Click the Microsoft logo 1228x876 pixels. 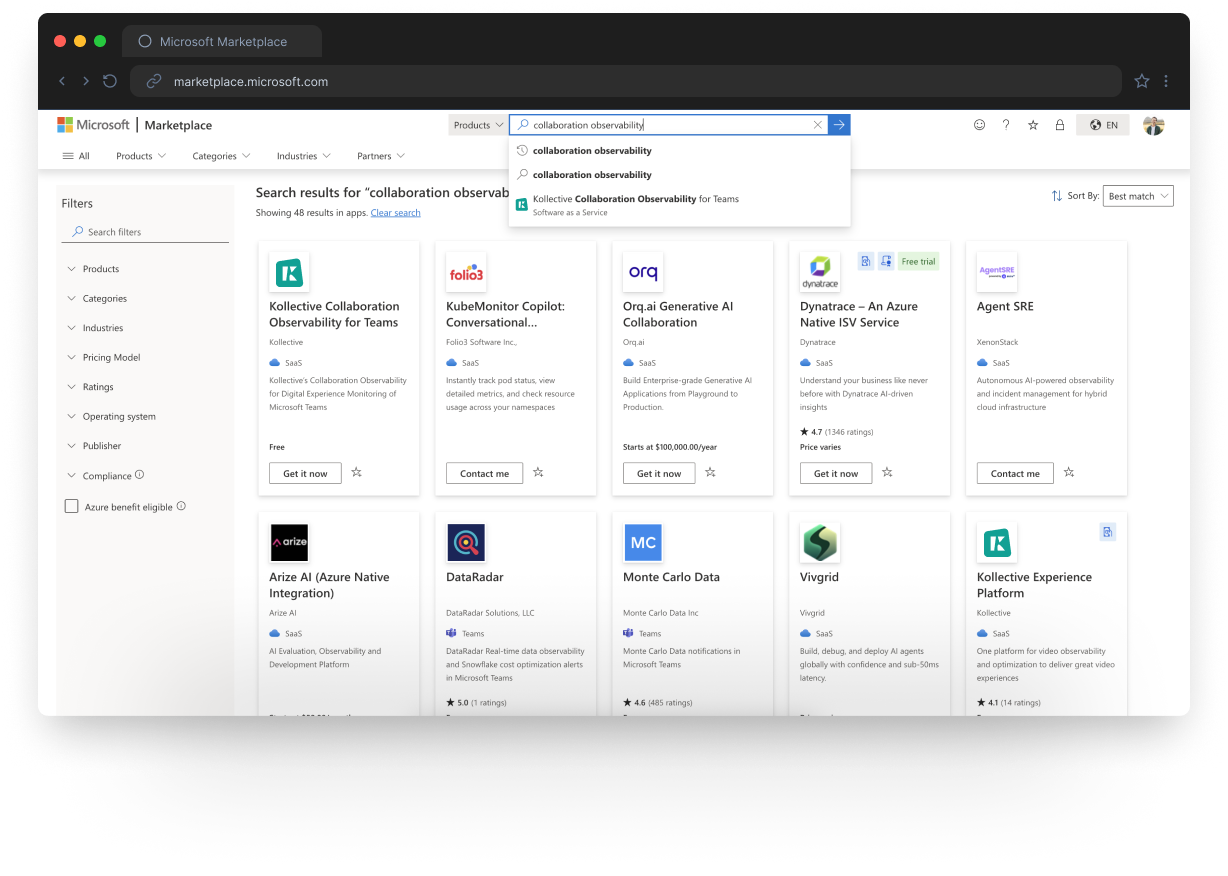94,125
